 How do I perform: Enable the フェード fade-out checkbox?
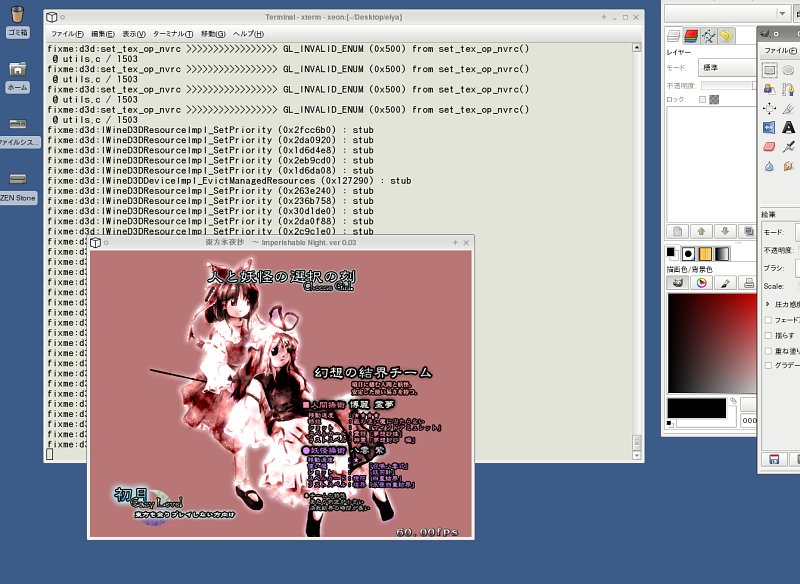[x=768, y=320]
